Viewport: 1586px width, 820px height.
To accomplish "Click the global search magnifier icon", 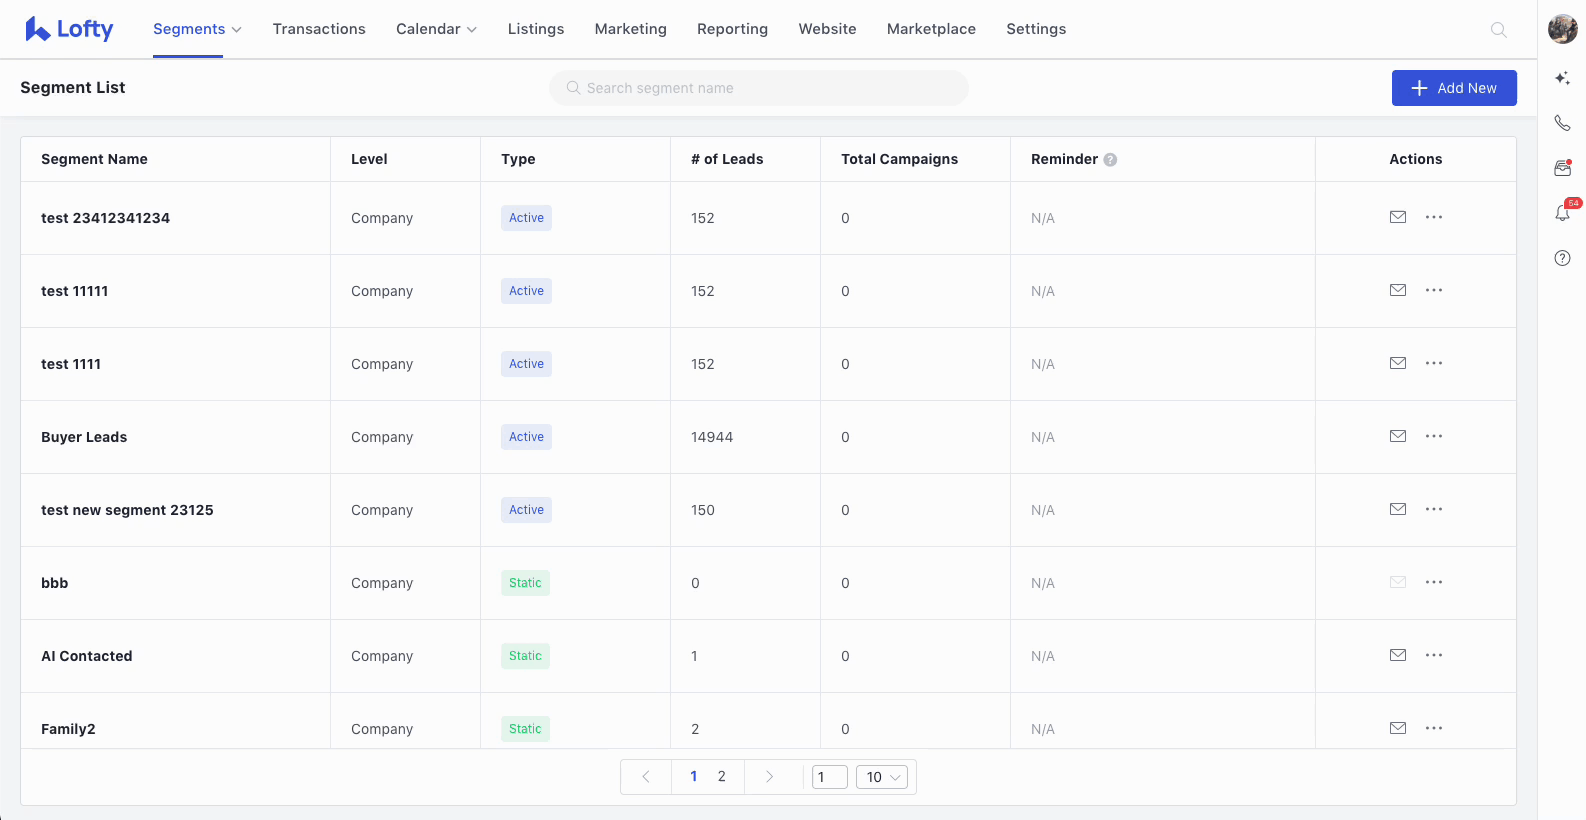I will point(1498,30).
